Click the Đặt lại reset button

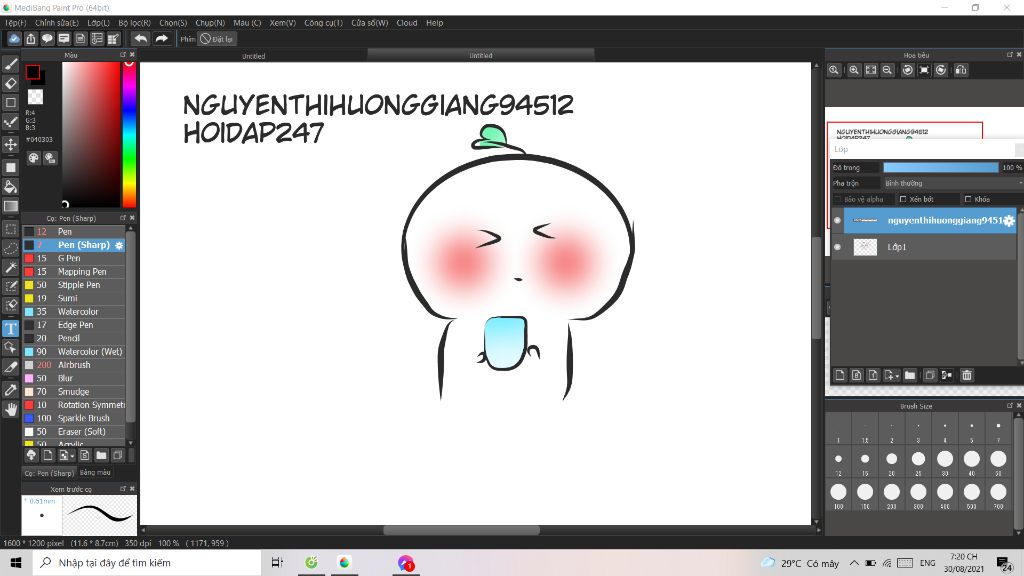pos(217,39)
